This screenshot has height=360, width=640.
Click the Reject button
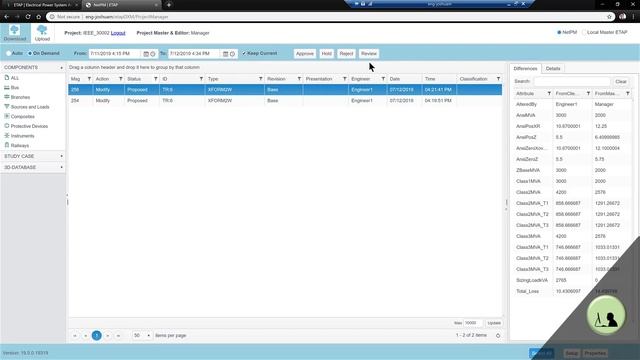(x=346, y=53)
